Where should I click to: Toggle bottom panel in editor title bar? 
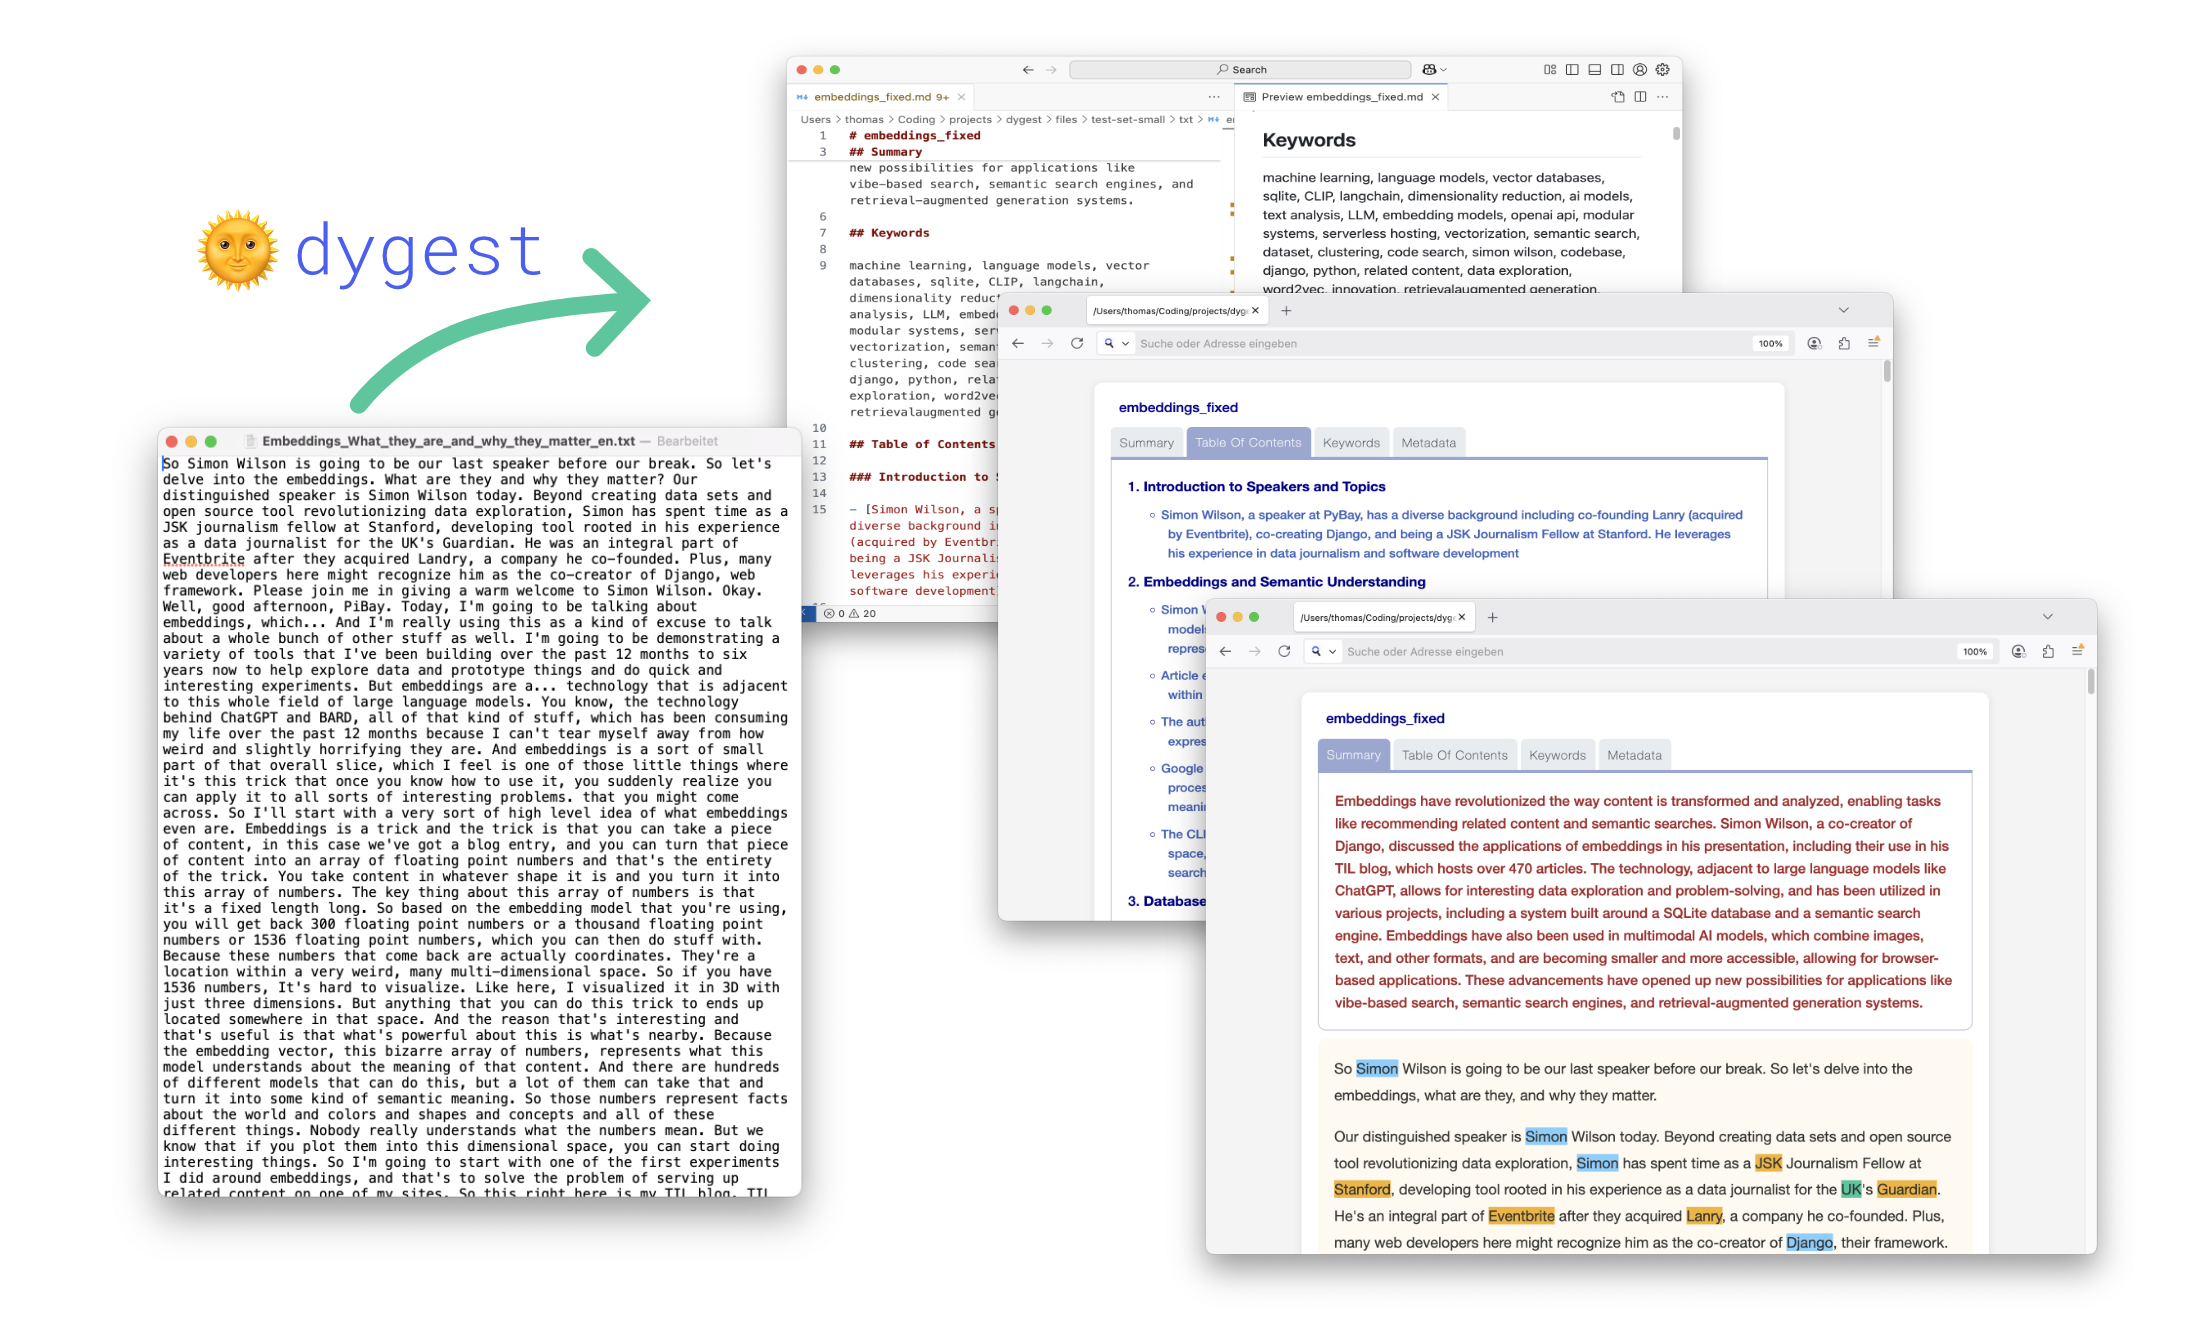click(x=1595, y=69)
